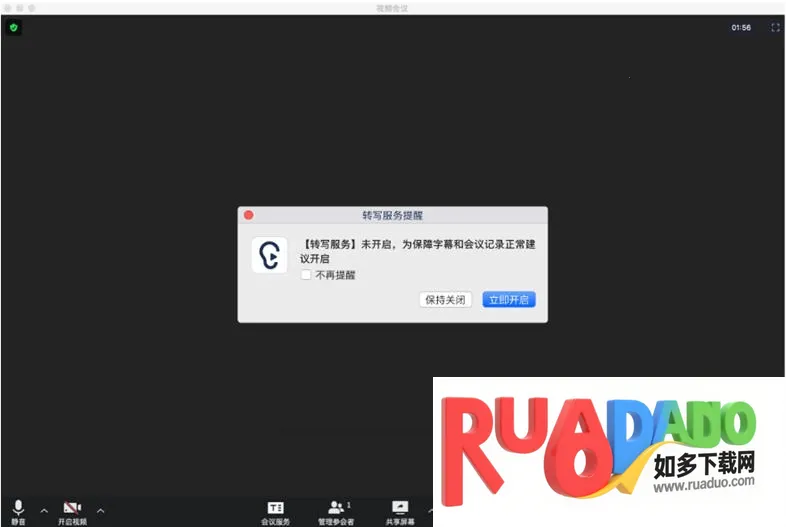This screenshot has width=786, height=527.
Task: Check the 不再提醒 checkbox
Action: click(x=306, y=275)
